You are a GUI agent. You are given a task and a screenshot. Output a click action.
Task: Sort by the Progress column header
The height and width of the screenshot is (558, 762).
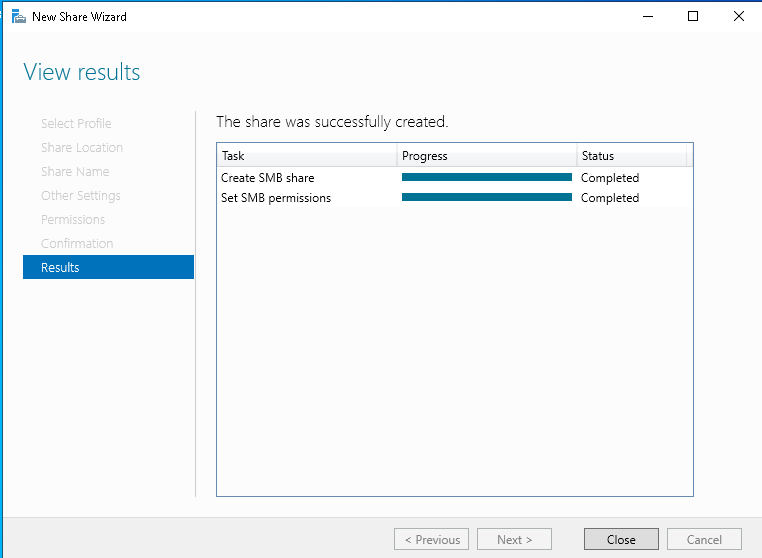coord(487,156)
